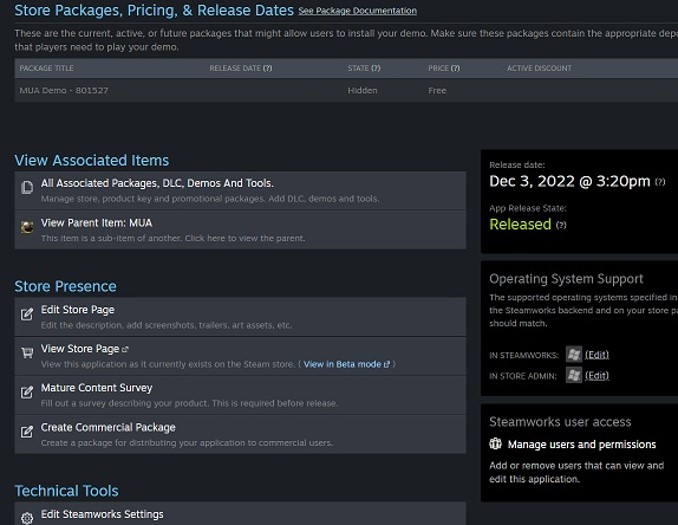This screenshot has width=678, height=525.
Task: Click the Windows icon in the In Store Admin row
Action: coord(574,375)
